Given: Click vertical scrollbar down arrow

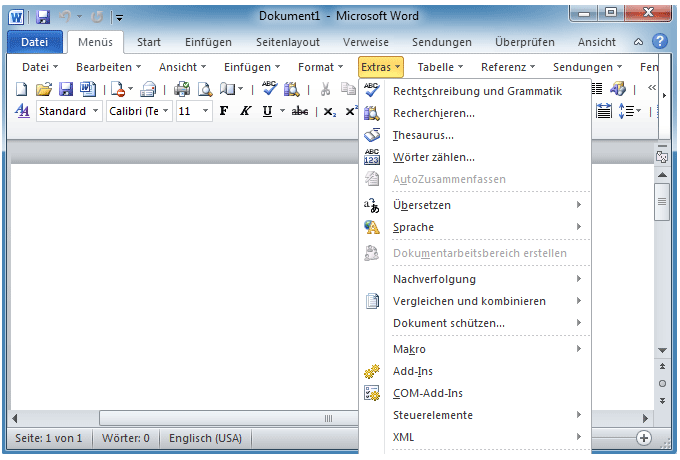Looking at the screenshot, I should pyautogui.click(x=662, y=350).
